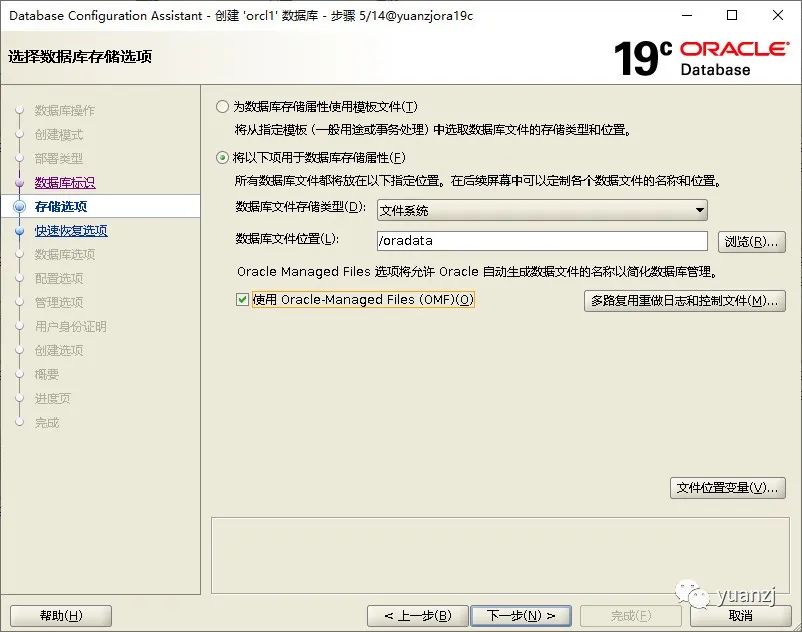The height and width of the screenshot is (632, 802).
Task: Click the 创建选项 step text
Action: pyautogui.click(x=58, y=351)
